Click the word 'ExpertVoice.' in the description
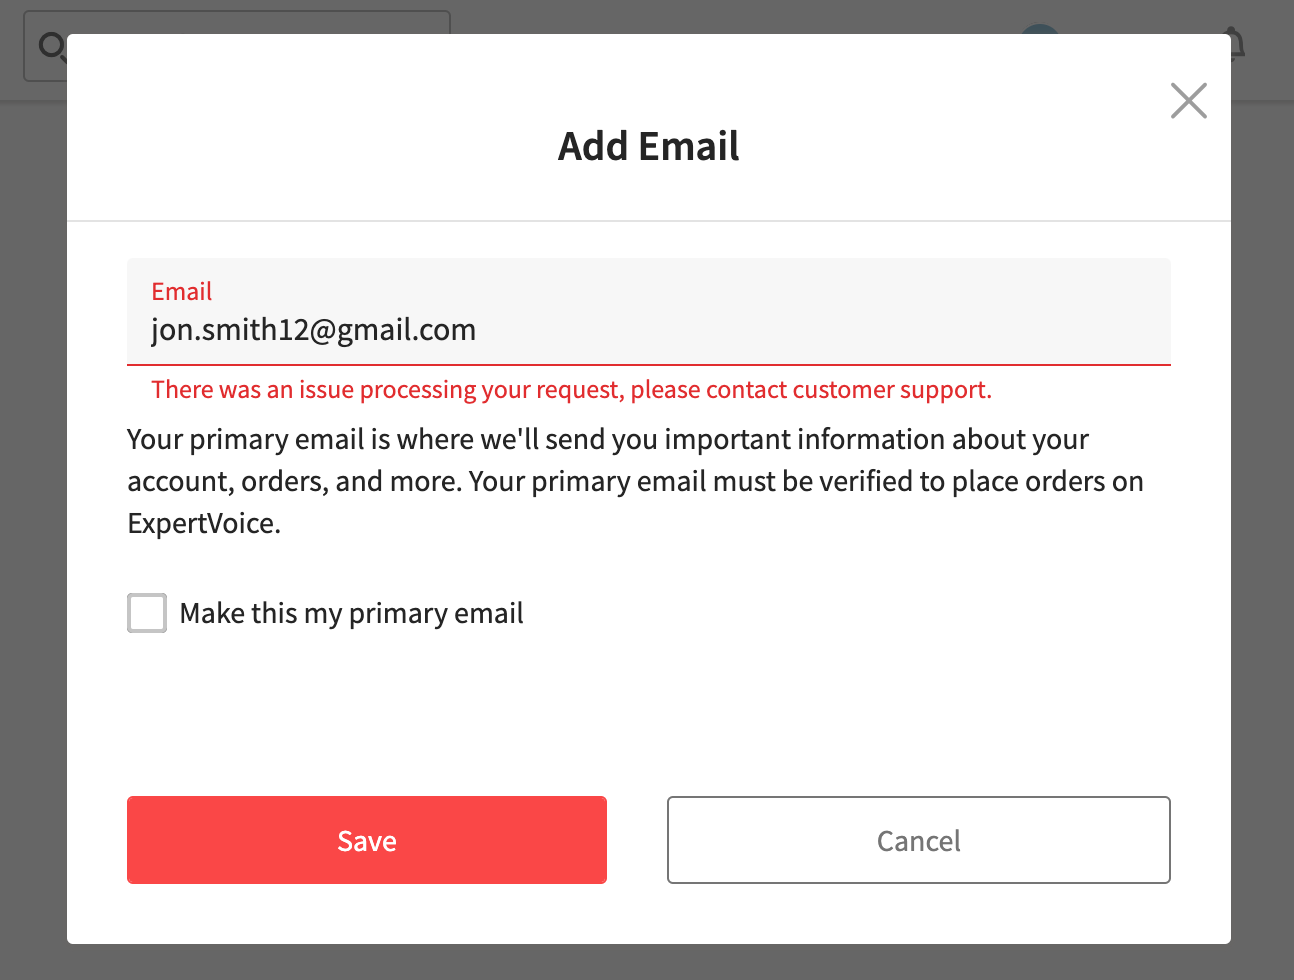1294x980 pixels. click(204, 523)
